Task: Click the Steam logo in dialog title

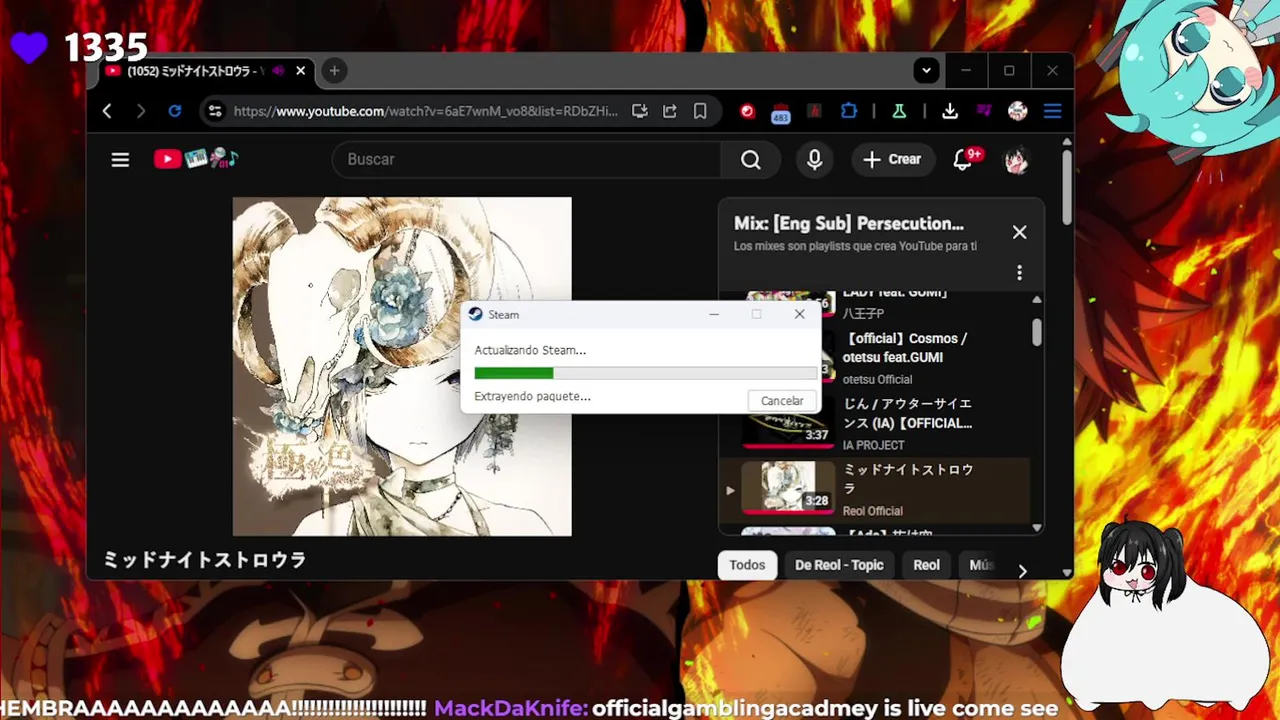Action: (476, 314)
